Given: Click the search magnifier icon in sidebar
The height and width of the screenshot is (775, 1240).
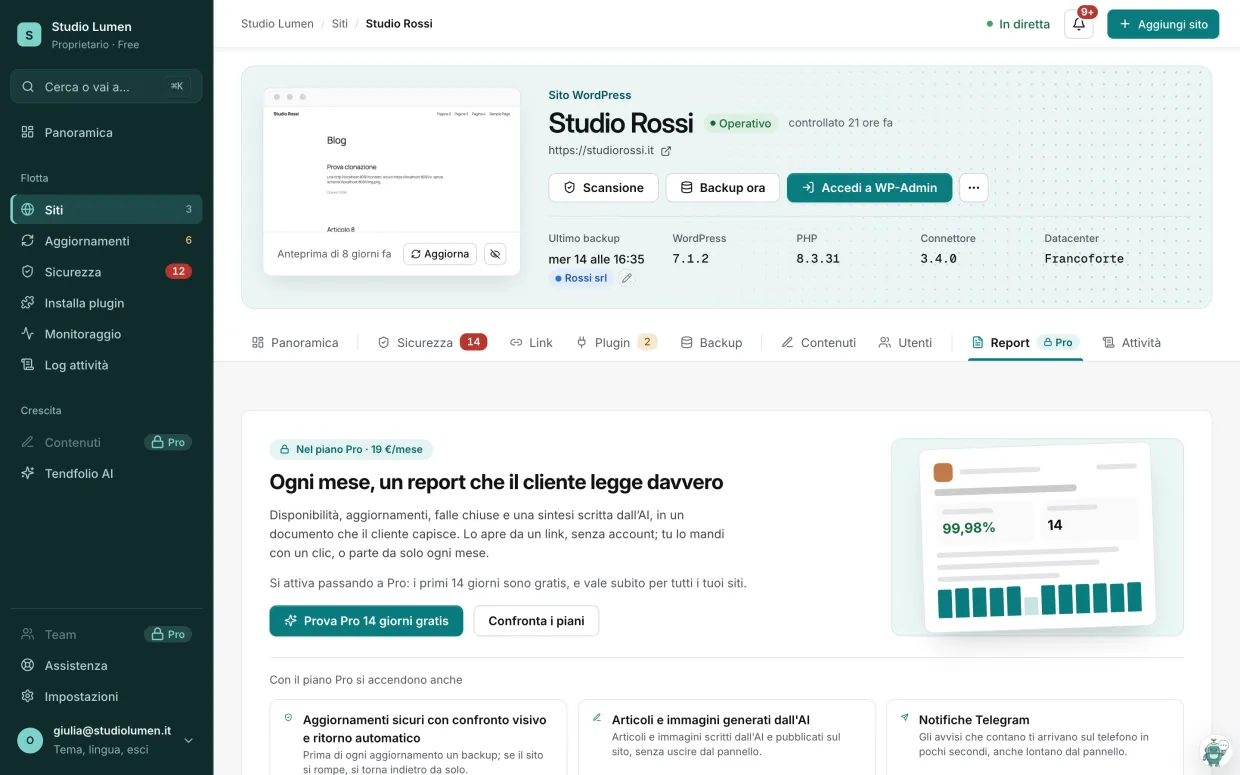Looking at the screenshot, I should 28,87.
